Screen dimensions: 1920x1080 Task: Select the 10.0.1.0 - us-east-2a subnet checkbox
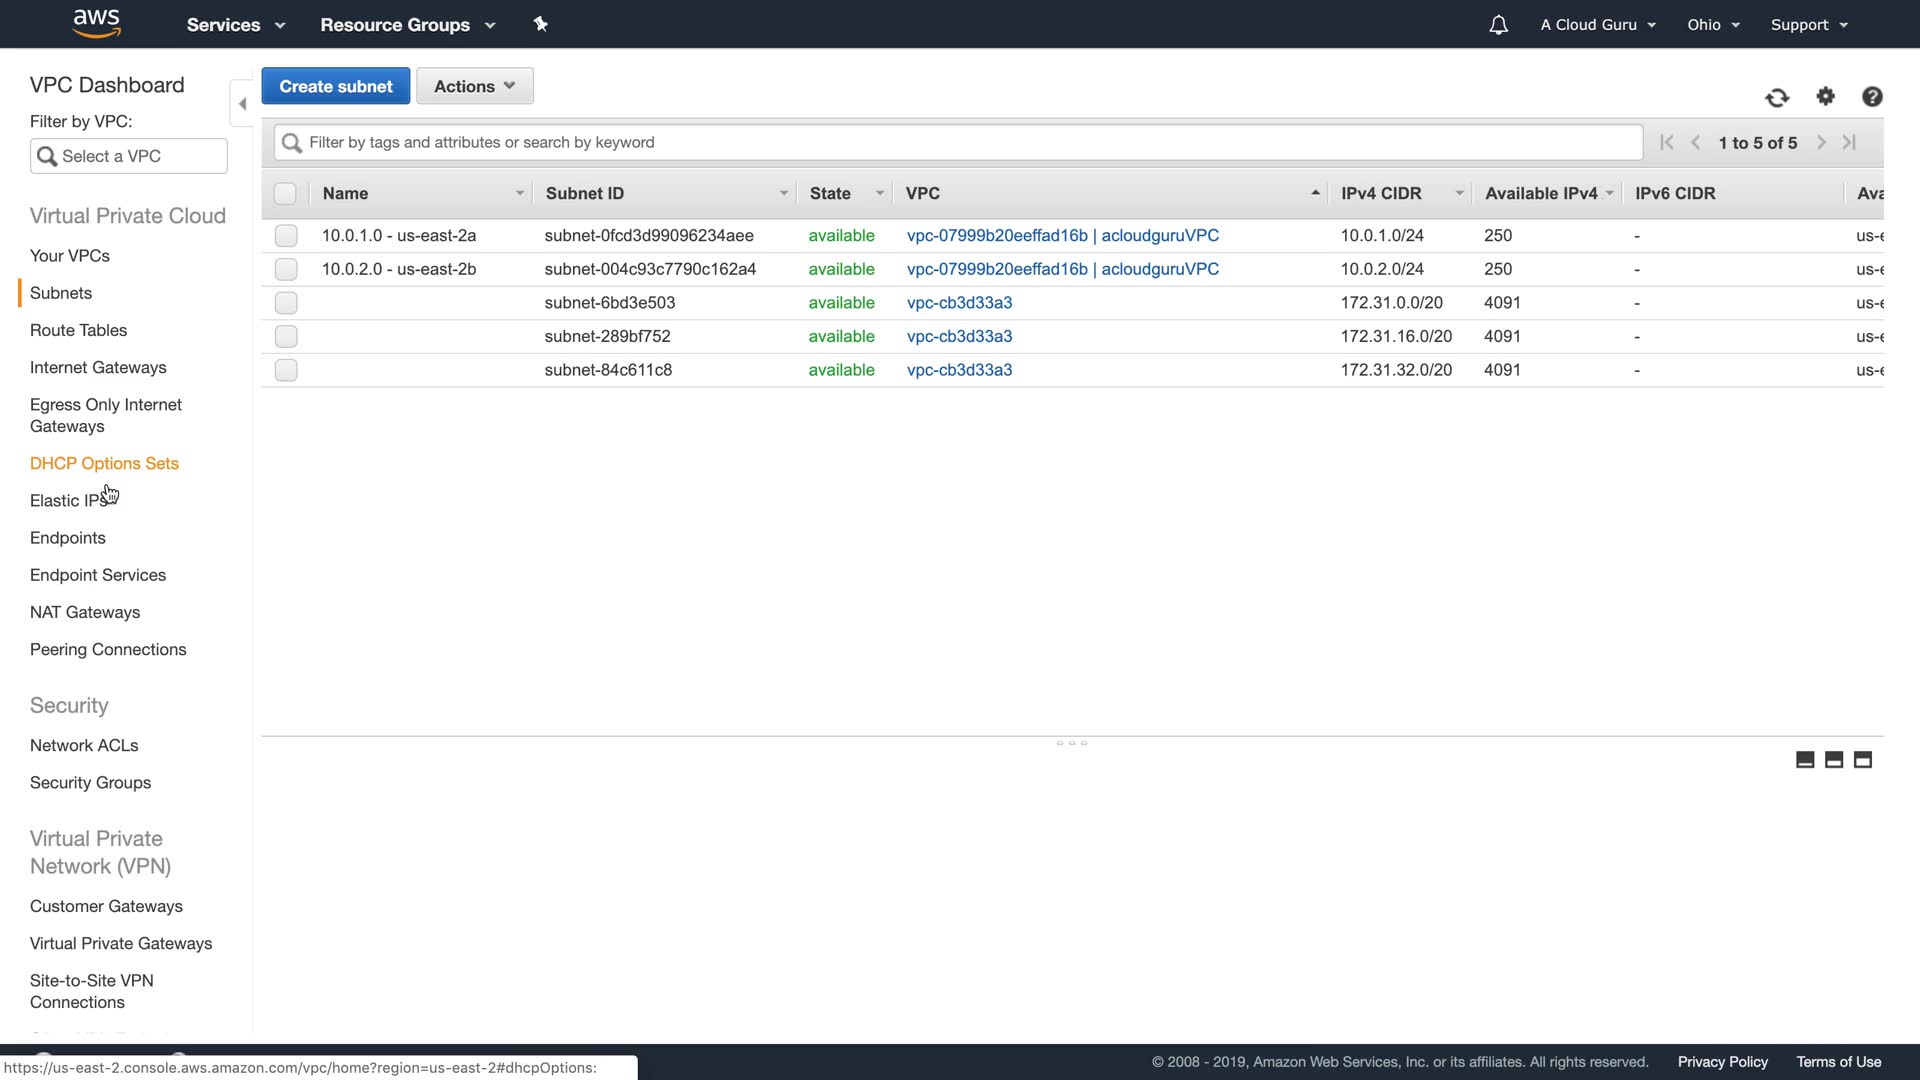click(x=286, y=236)
